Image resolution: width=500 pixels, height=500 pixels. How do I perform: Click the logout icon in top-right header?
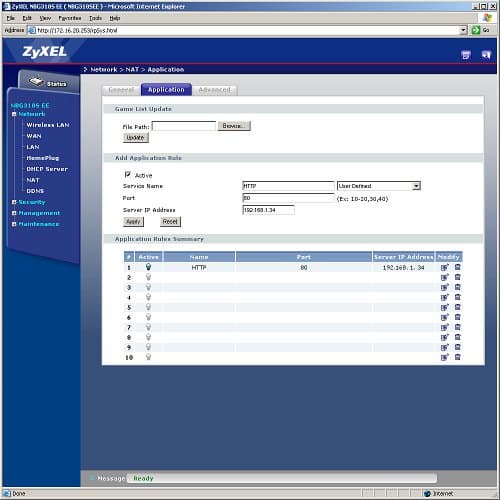pos(486,55)
